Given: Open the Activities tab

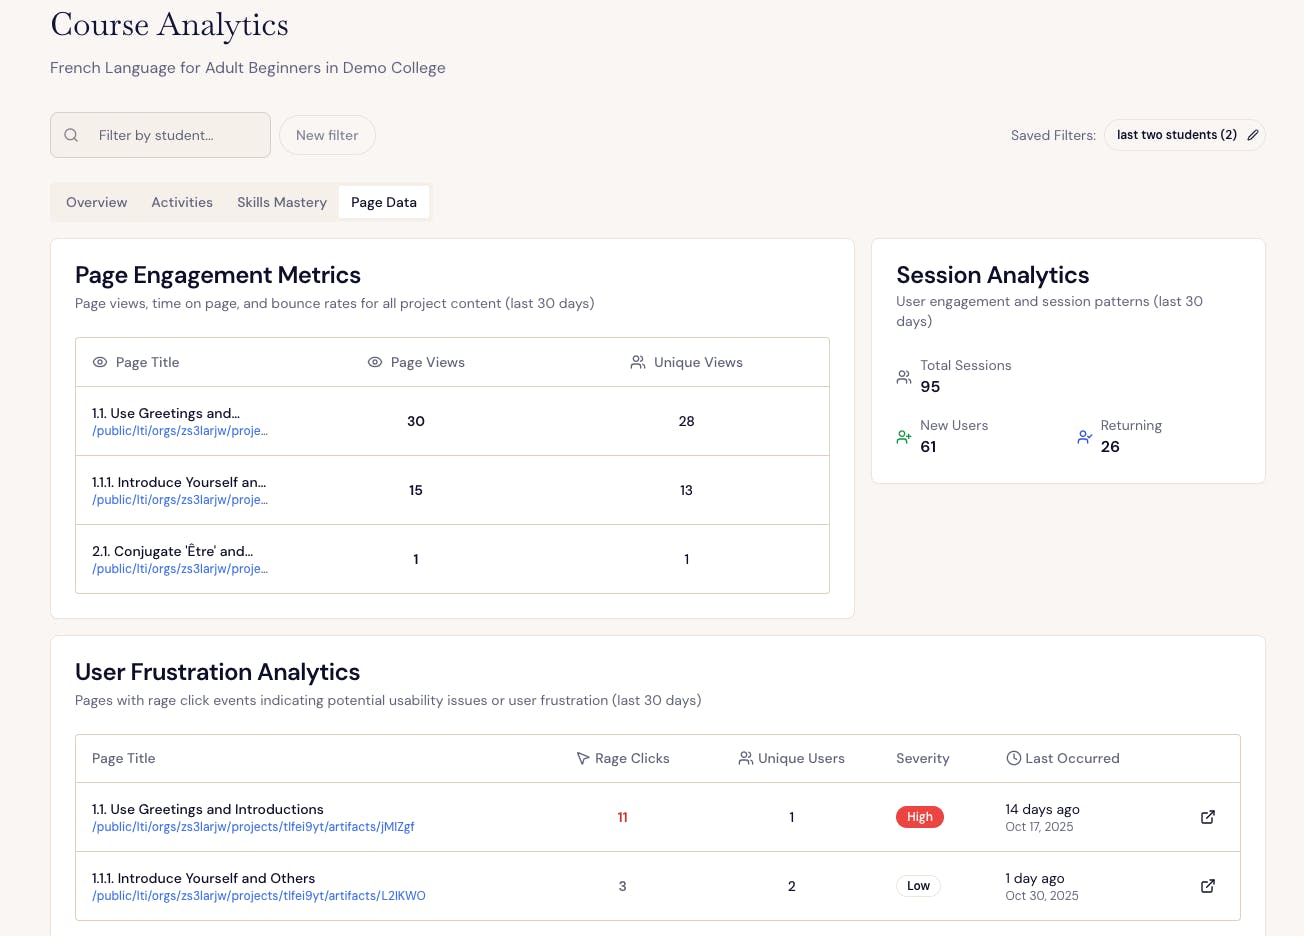Looking at the screenshot, I should coord(182,202).
